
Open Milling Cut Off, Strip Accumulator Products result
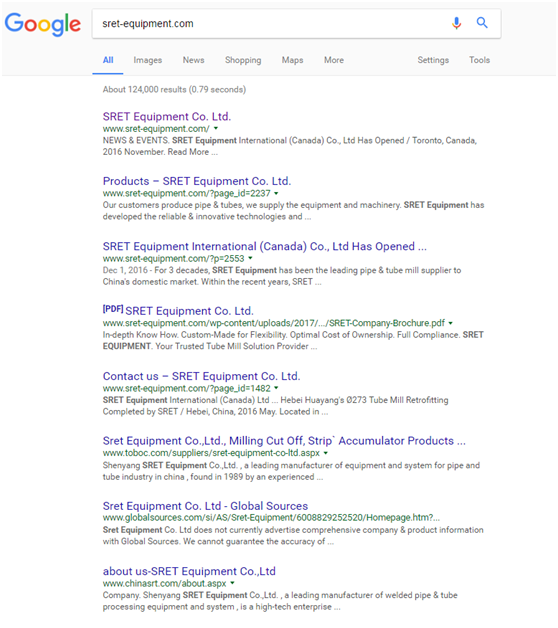[284, 441]
